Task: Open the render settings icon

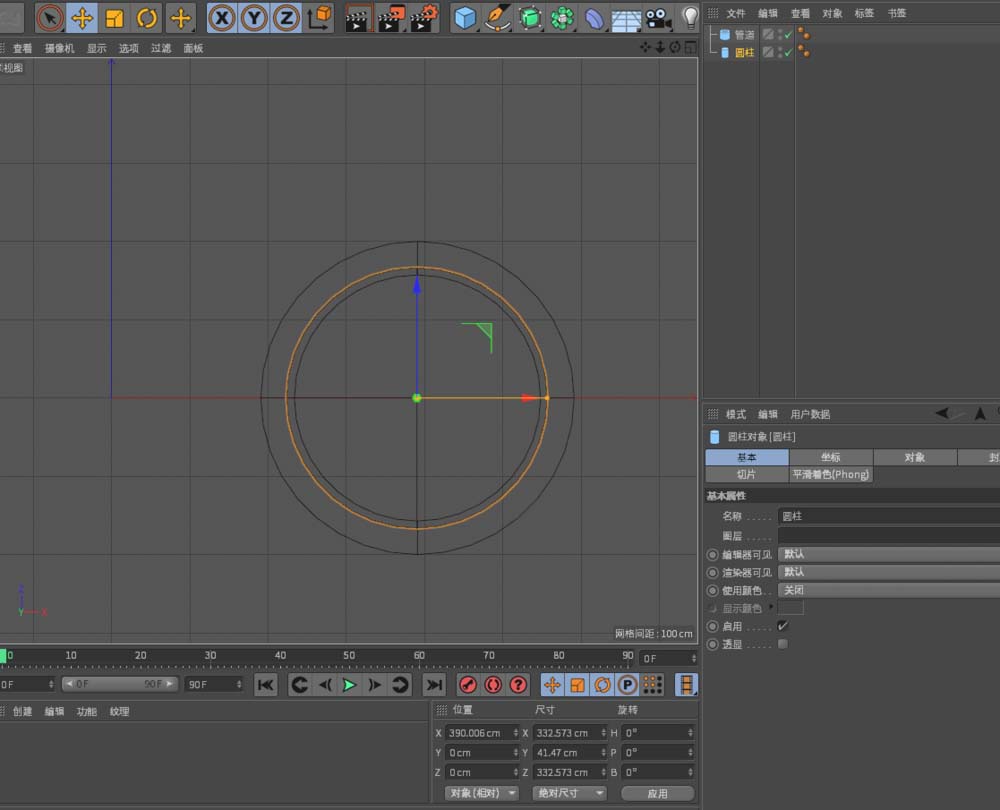Action: (424, 17)
